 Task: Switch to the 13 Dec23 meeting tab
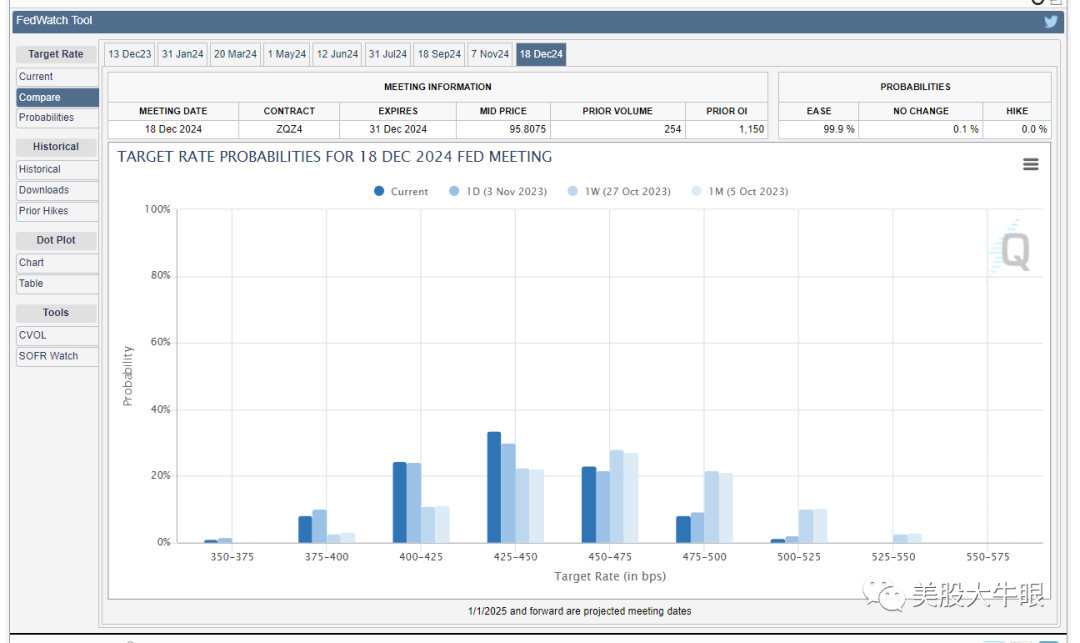129,54
